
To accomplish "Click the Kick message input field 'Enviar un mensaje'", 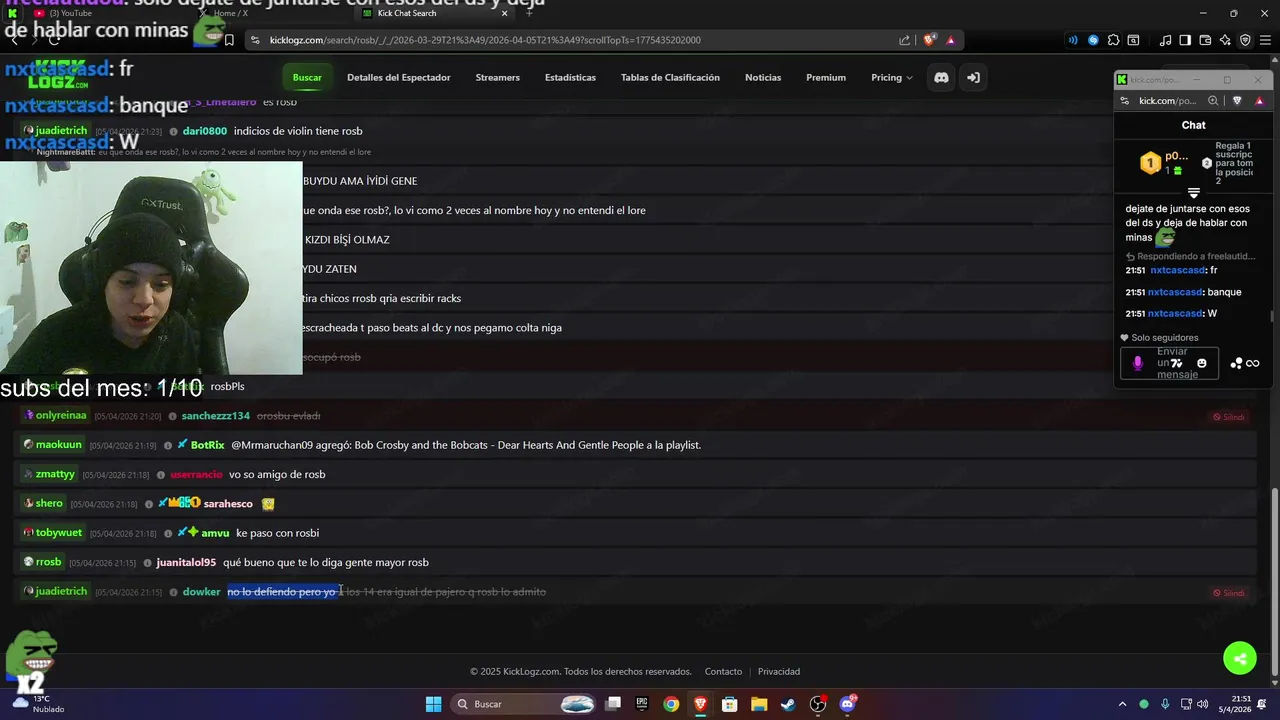I will pyautogui.click(x=1169, y=363).
